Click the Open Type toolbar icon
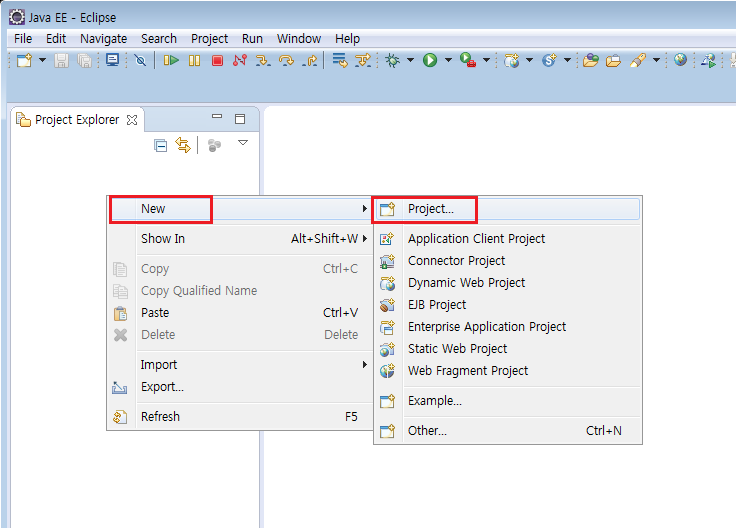This screenshot has width=736, height=528. (590, 60)
